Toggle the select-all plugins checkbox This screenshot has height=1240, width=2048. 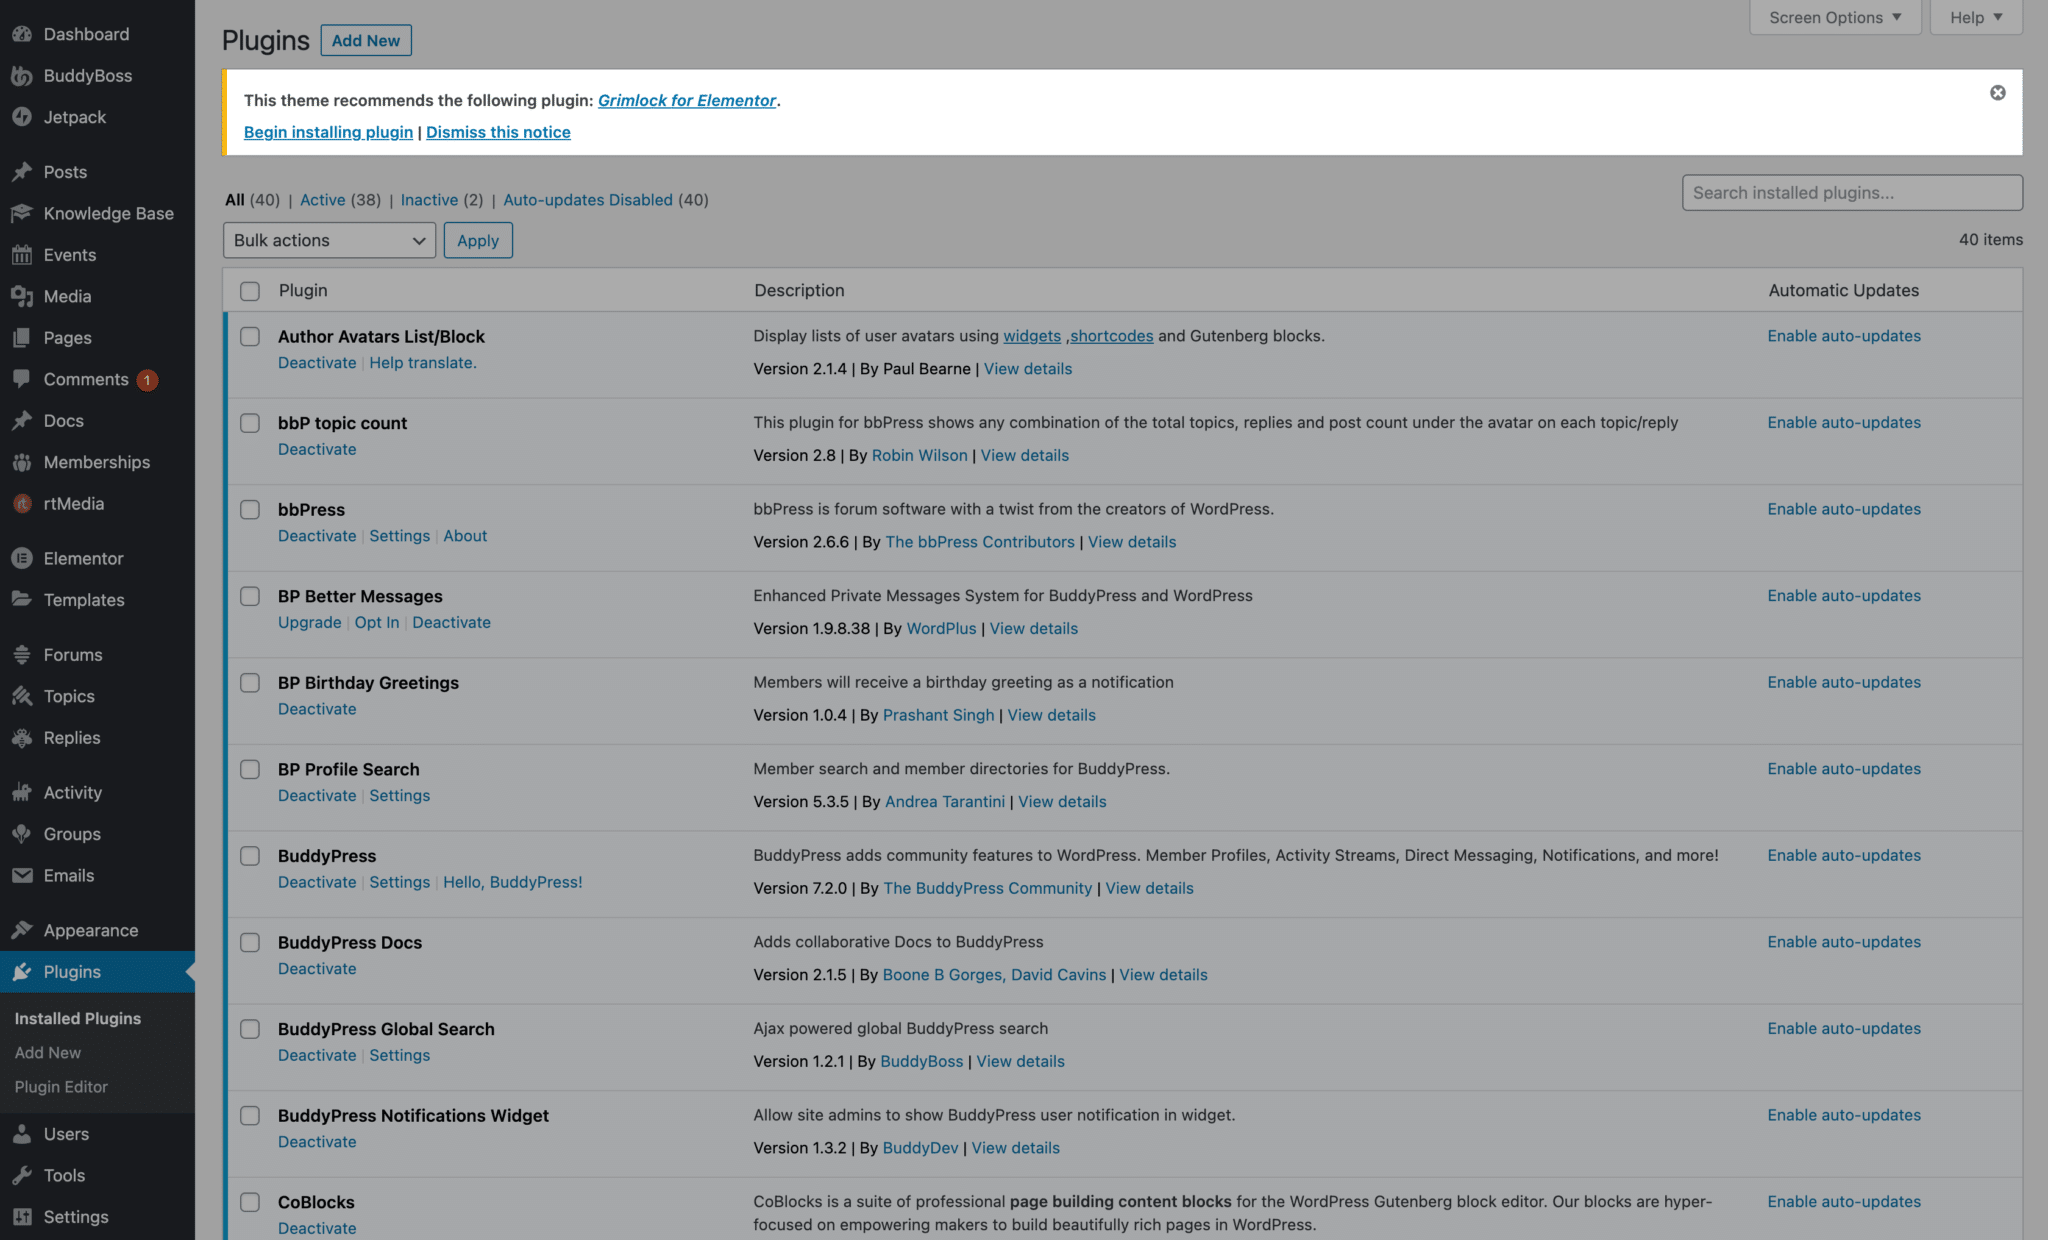250,291
